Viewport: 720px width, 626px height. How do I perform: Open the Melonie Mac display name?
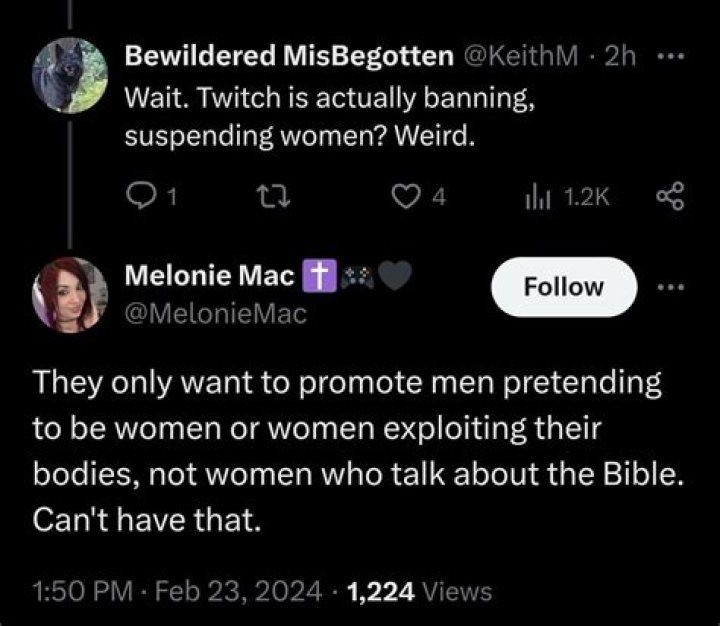(209, 276)
